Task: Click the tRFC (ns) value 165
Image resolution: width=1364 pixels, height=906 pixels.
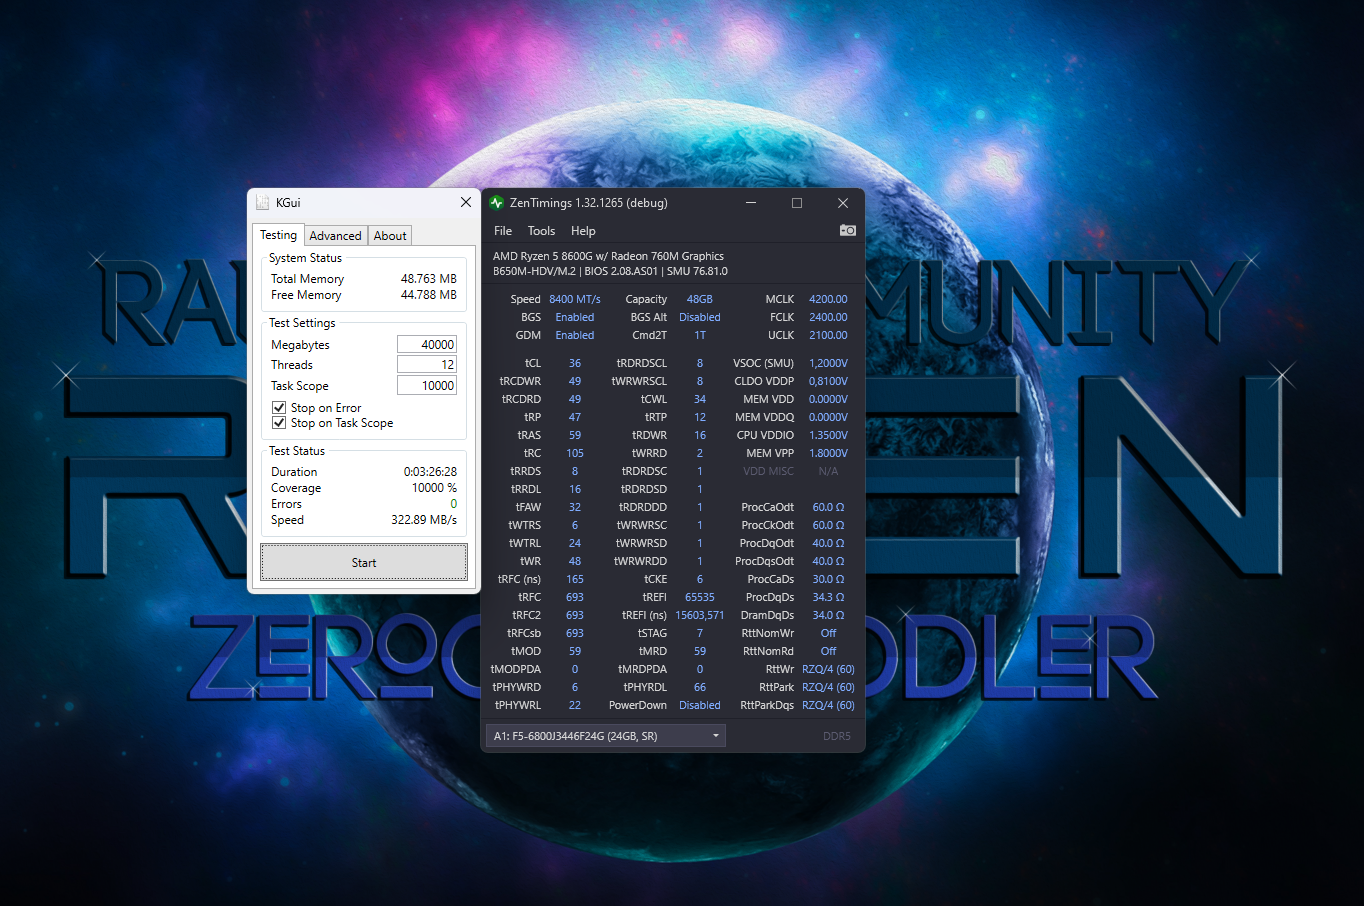Action: [575, 579]
